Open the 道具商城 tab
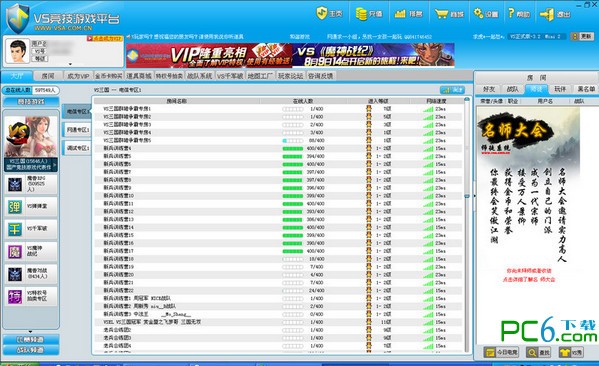The width and height of the screenshot is (599, 366). pos(139,76)
